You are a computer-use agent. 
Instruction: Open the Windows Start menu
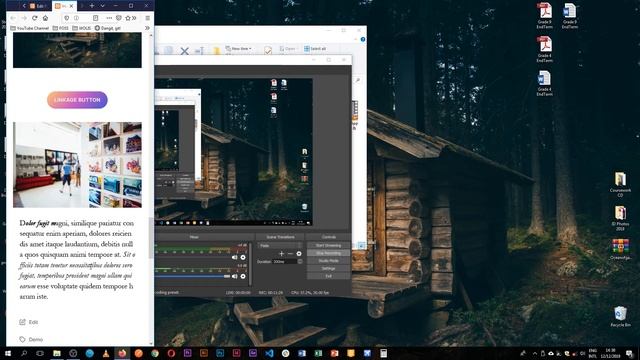point(8,353)
